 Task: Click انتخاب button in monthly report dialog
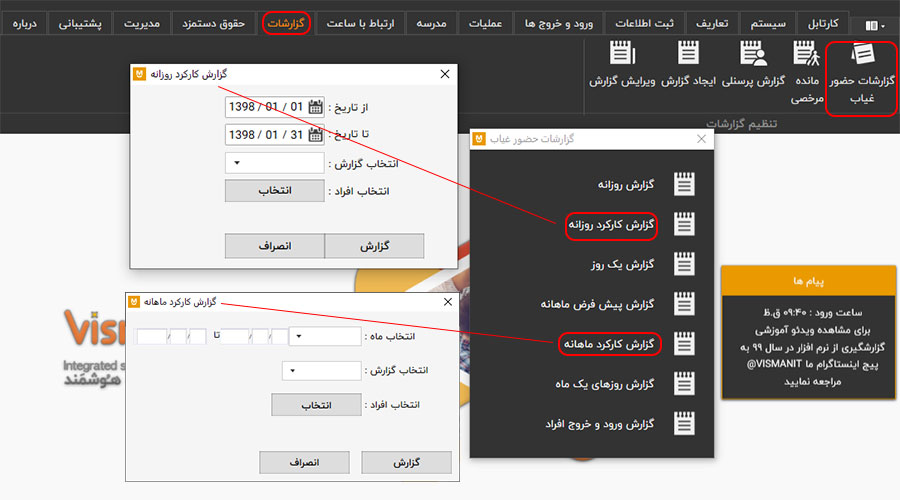click(x=316, y=405)
